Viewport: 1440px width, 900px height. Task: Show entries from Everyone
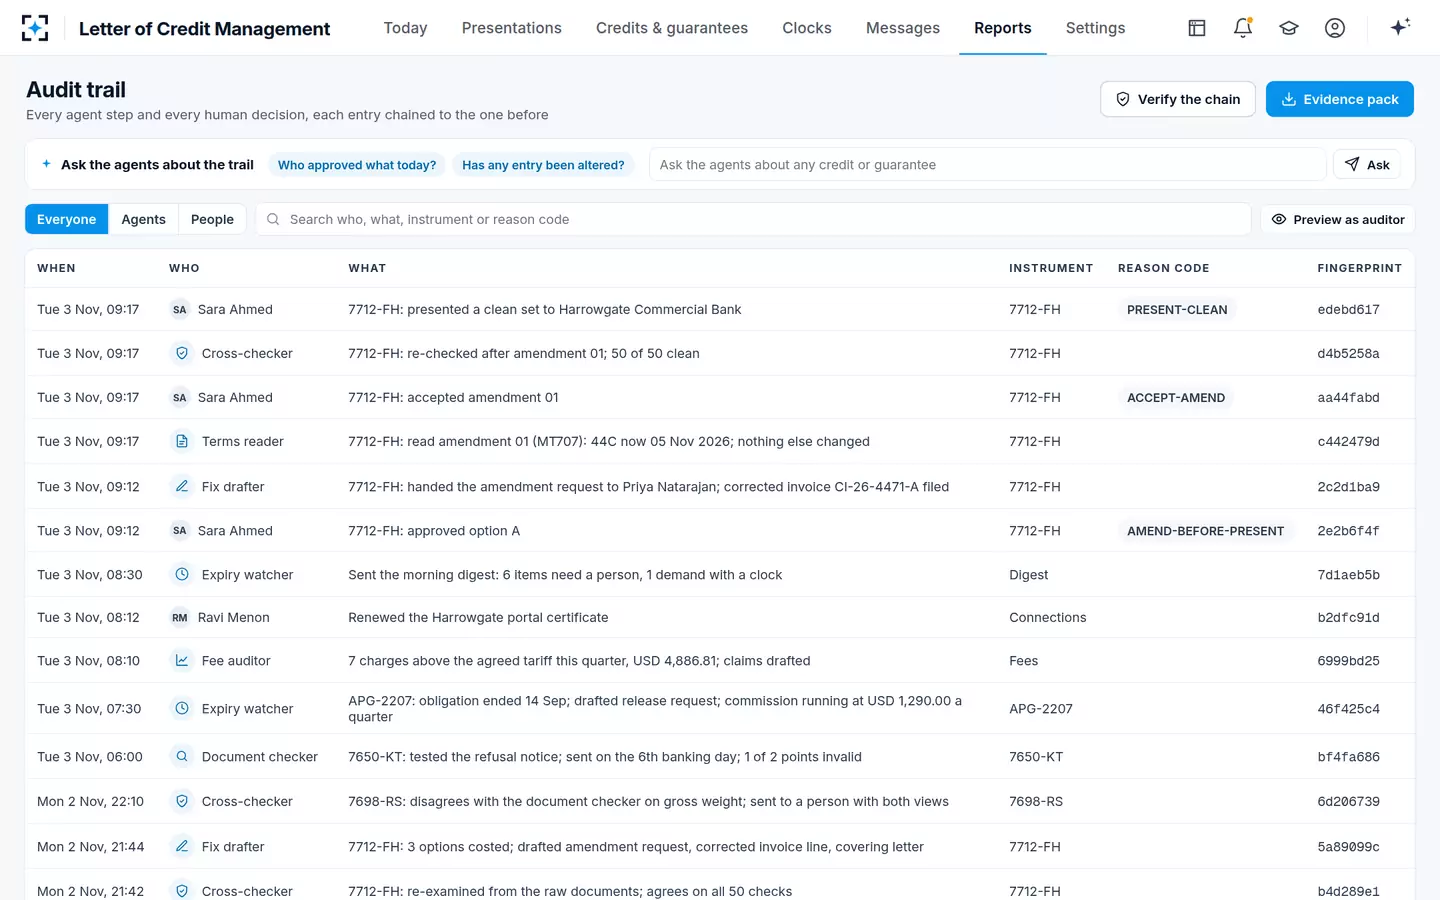pyautogui.click(x=67, y=220)
